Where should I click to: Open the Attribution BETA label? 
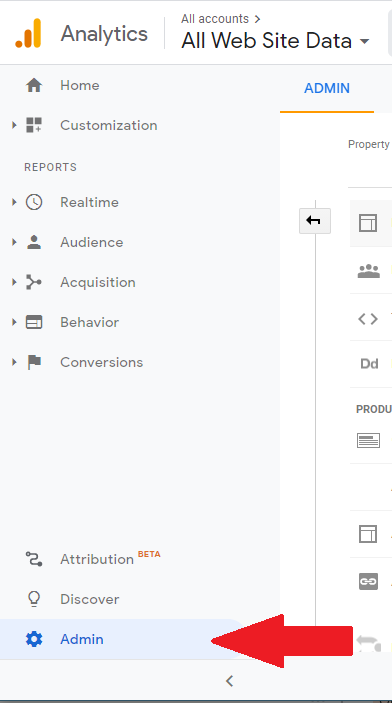pyautogui.click(x=110, y=558)
